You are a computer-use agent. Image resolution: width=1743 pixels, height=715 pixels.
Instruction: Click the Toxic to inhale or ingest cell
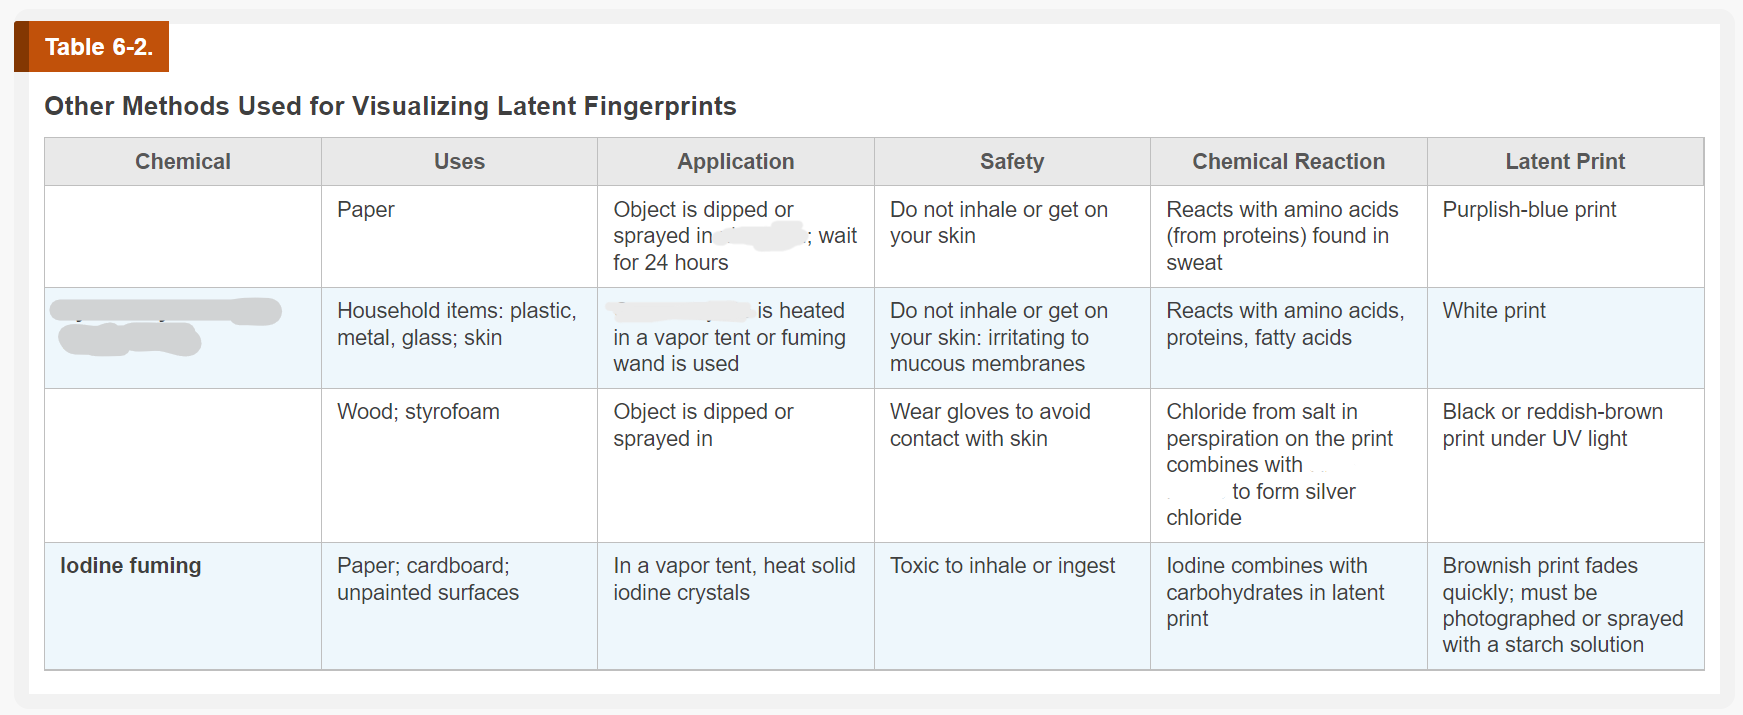coord(1002,566)
